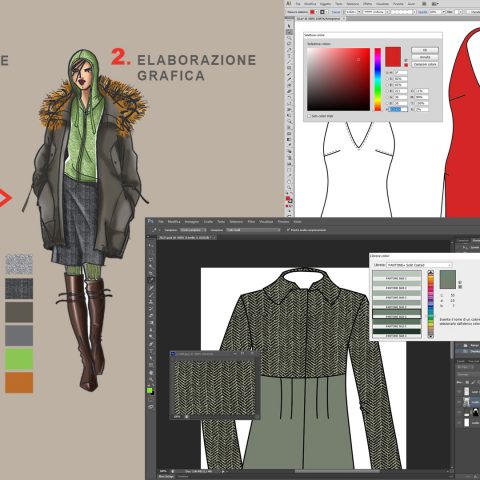Select the Clone Stamp tool
Screen dimensions: 480x480
(151, 302)
